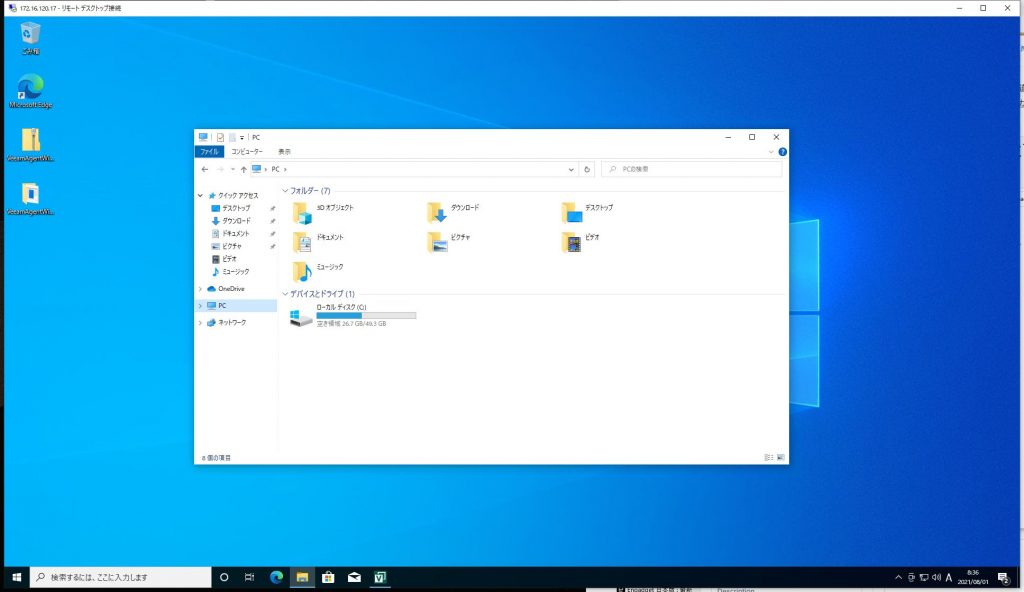Click the New Folder icon in Explorer title bar

pyautogui.click(x=232, y=137)
